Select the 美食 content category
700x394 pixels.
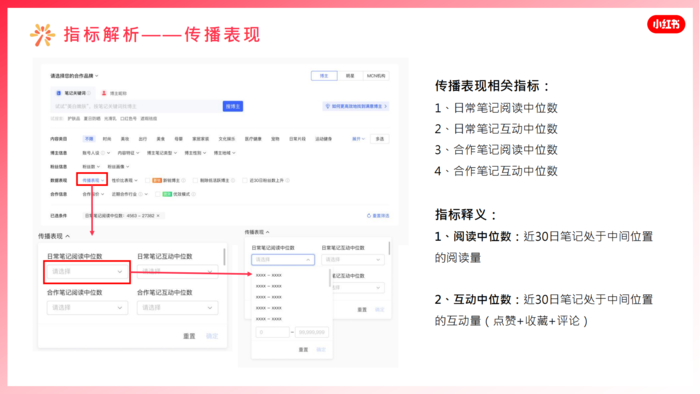point(160,139)
